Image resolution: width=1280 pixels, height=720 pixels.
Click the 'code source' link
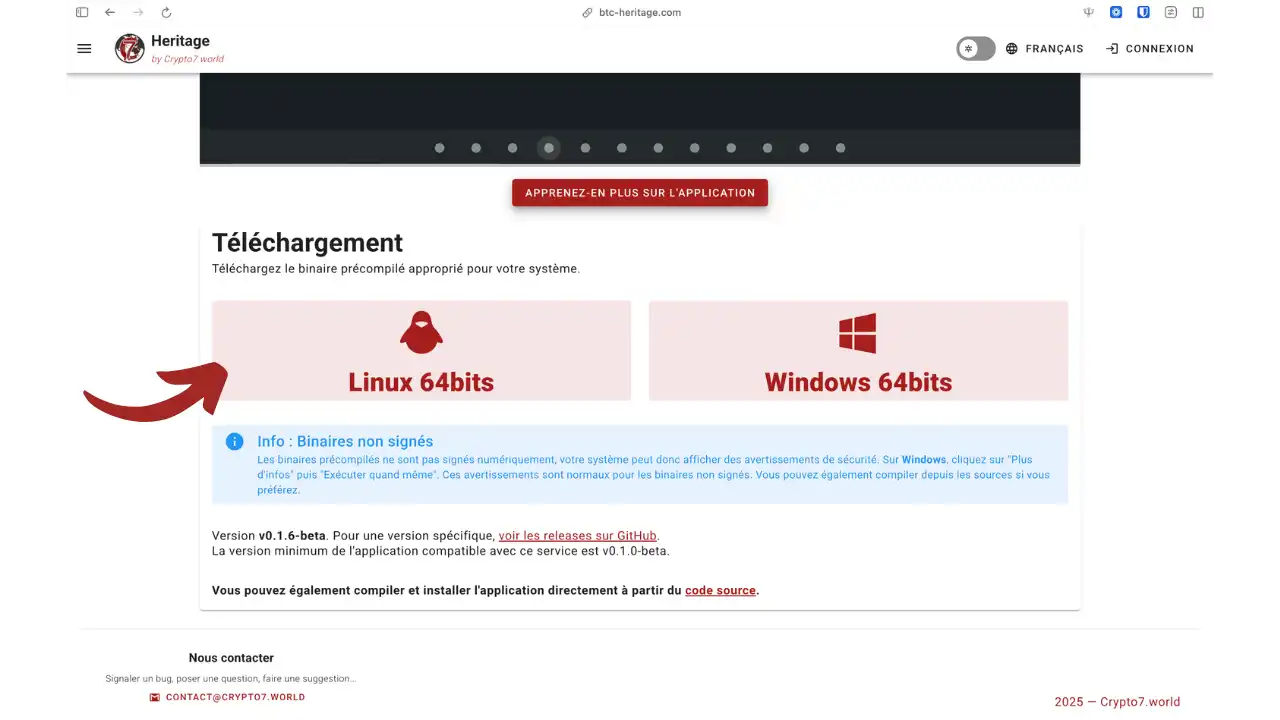point(720,590)
